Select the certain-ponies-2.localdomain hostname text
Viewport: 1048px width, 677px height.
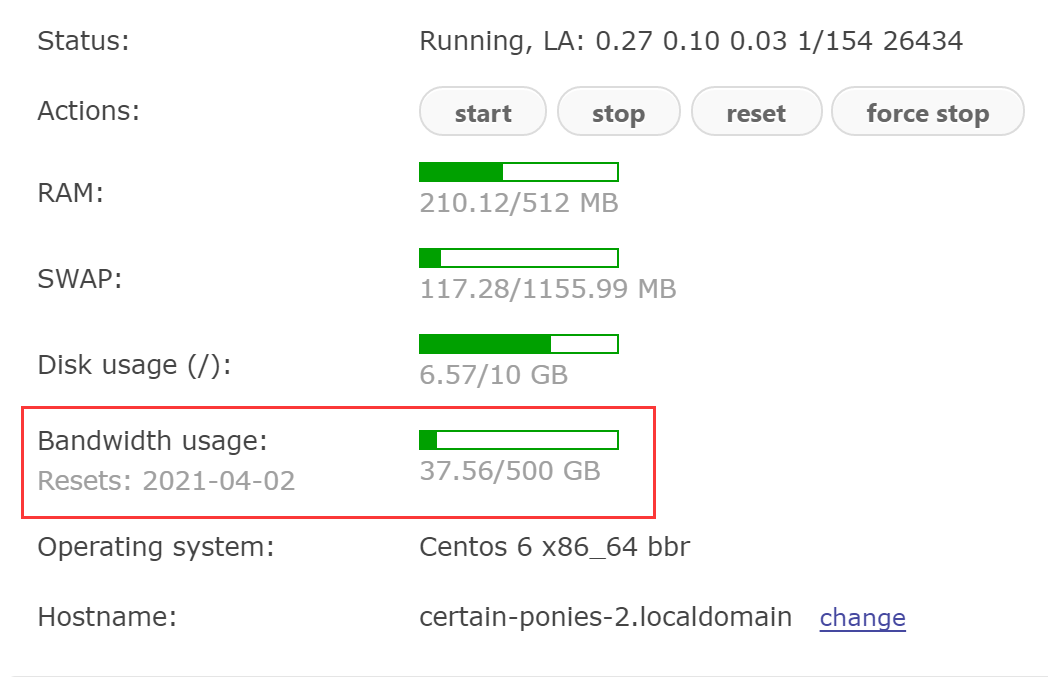point(605,617)
